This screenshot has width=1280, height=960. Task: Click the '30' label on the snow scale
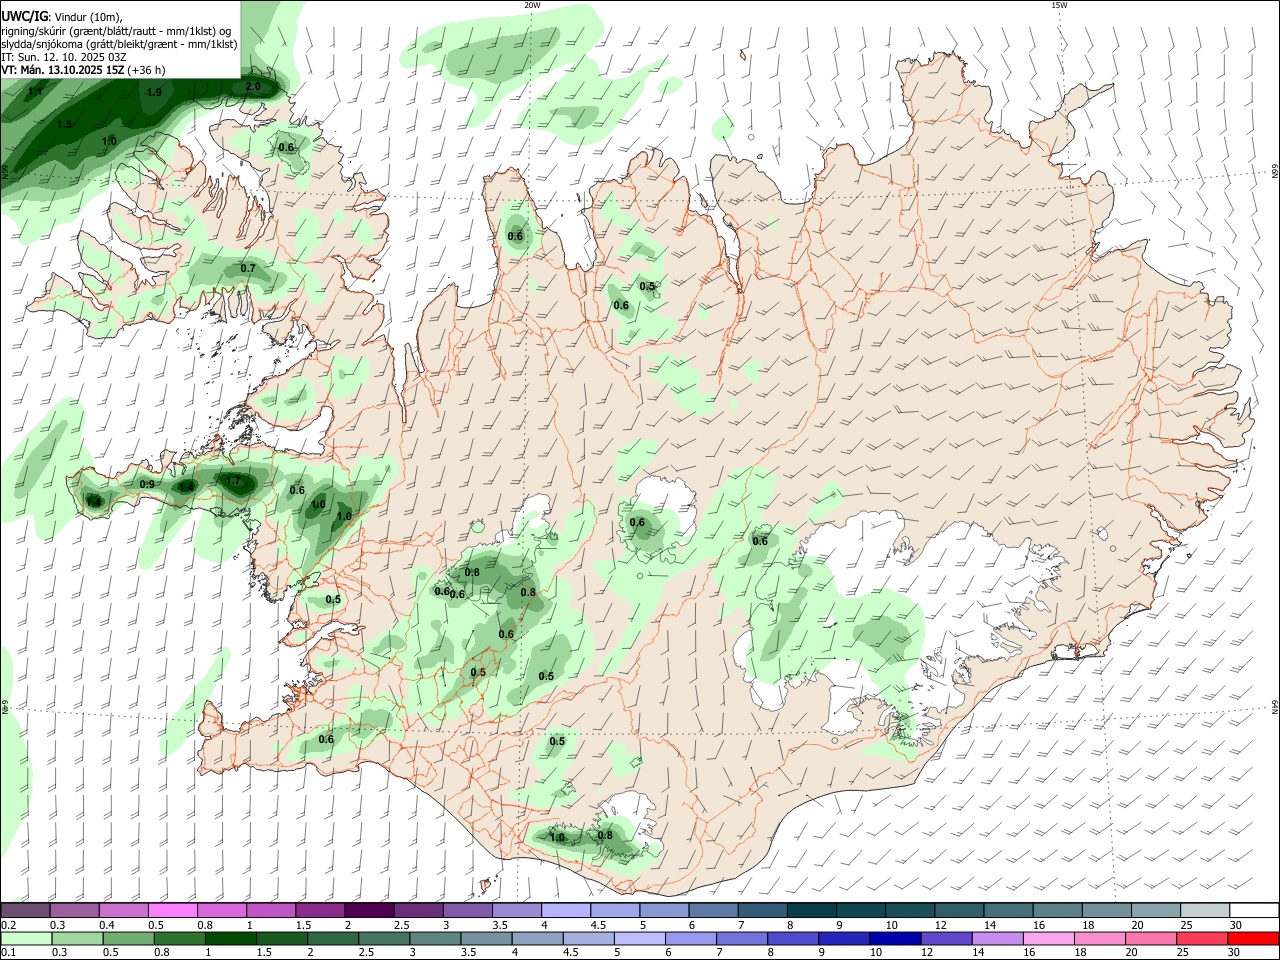(1236, 925)
